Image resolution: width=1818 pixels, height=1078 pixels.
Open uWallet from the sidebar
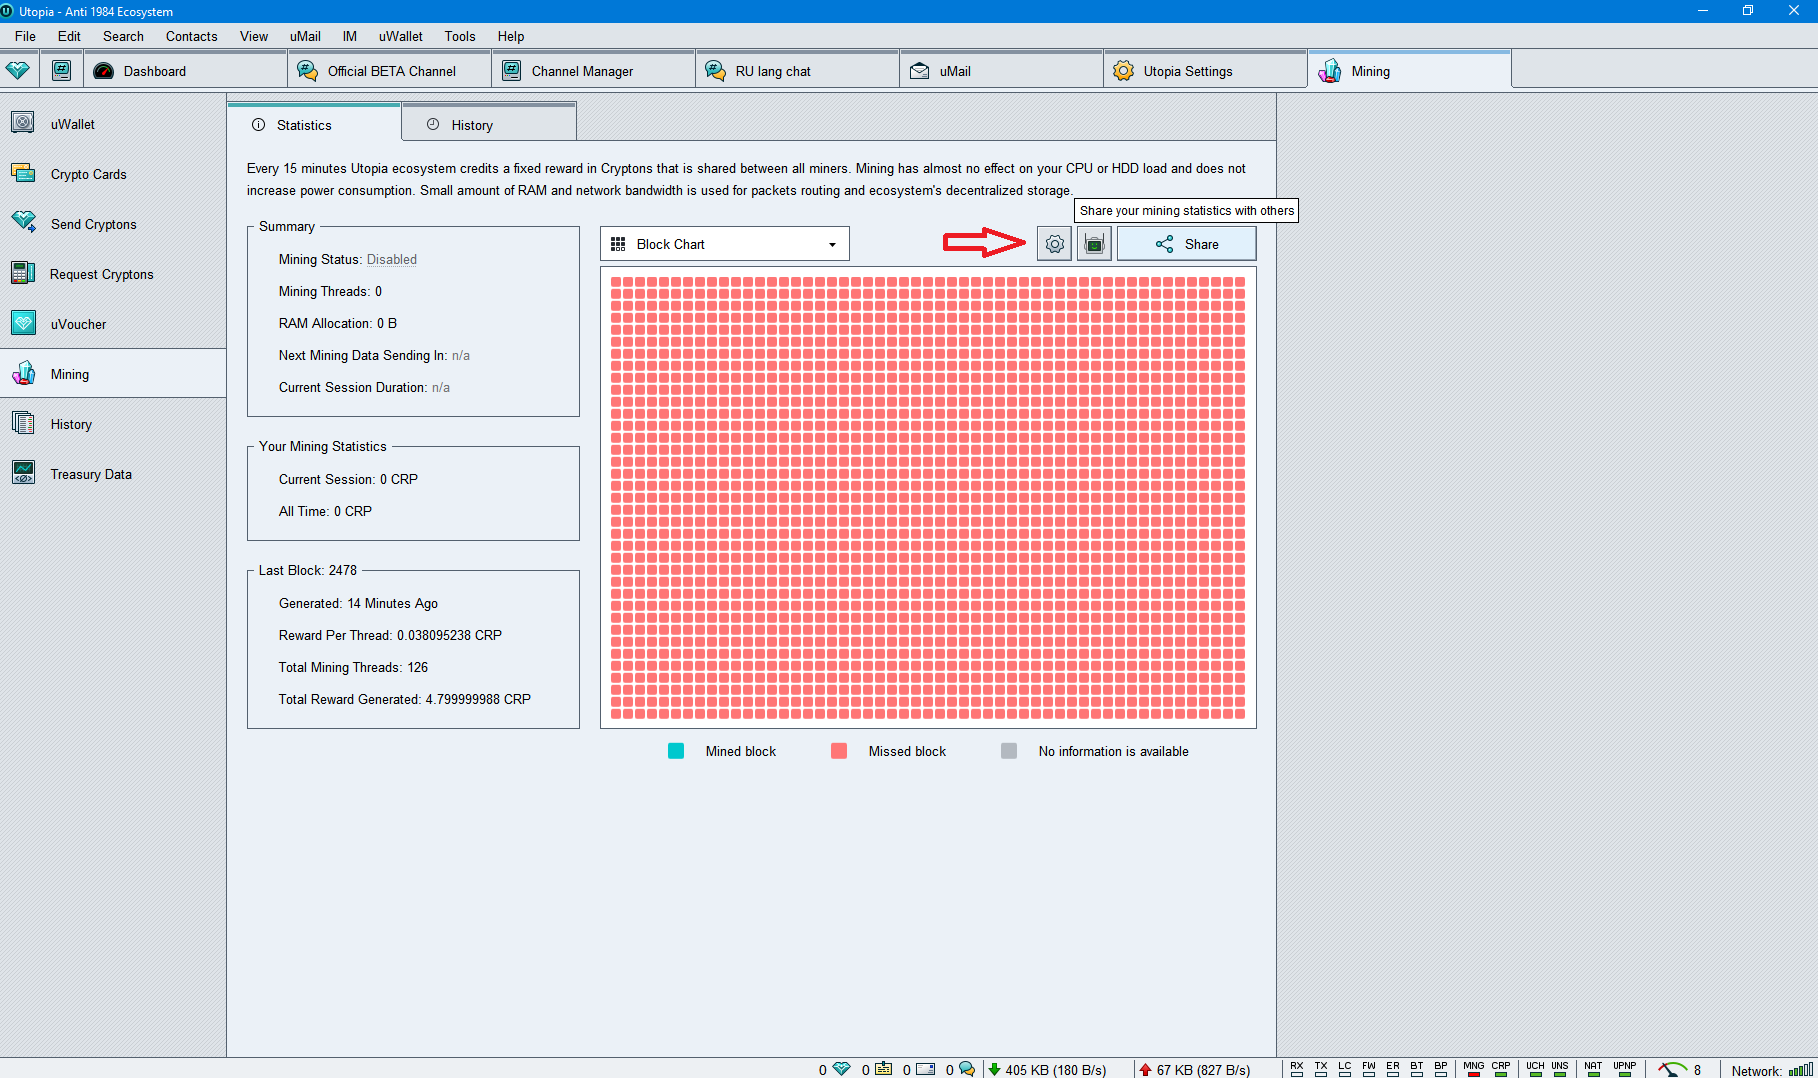(73, 124)
